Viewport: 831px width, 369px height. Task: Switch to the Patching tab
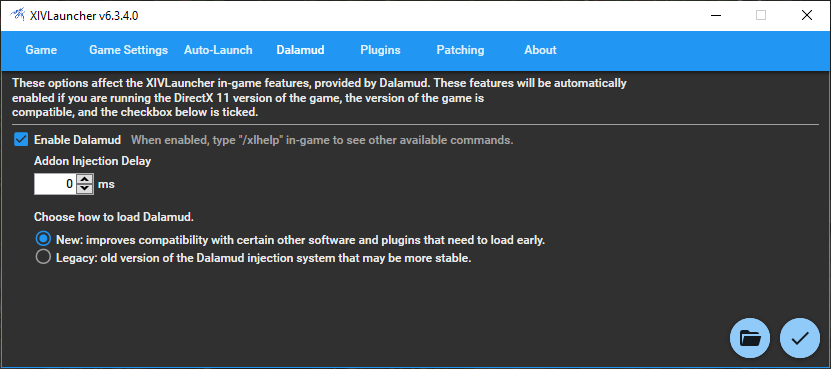click(461, 50)
